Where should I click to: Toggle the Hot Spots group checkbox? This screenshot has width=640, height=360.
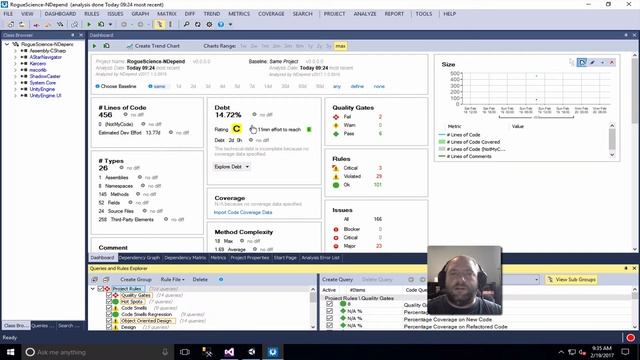click(109, 302)
